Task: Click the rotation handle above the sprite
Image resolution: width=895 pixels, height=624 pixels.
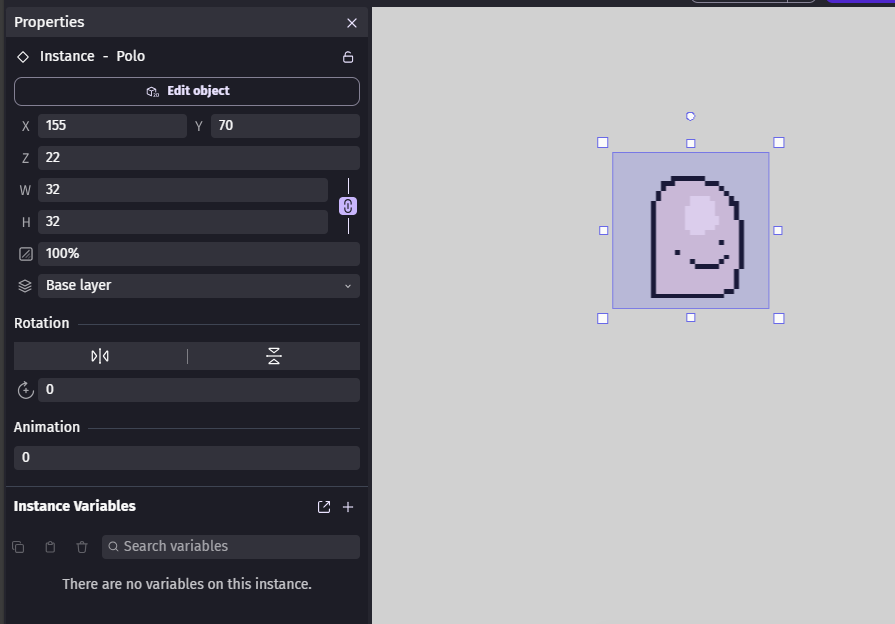Action: pyautogui.click(x=690, y=116)
